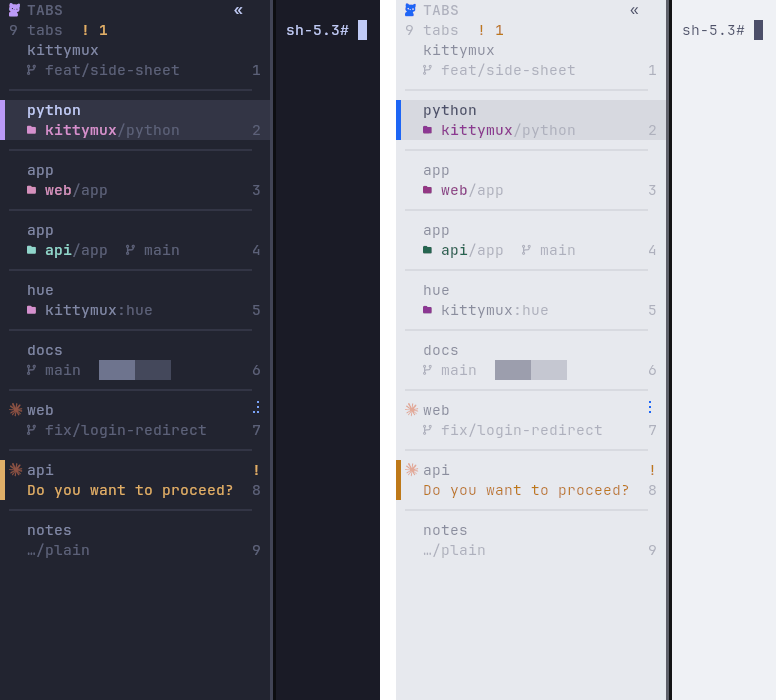Select 'Do you want to proceed?' prompt, dark sidebar
776x700 pixels.
point(130,490)
